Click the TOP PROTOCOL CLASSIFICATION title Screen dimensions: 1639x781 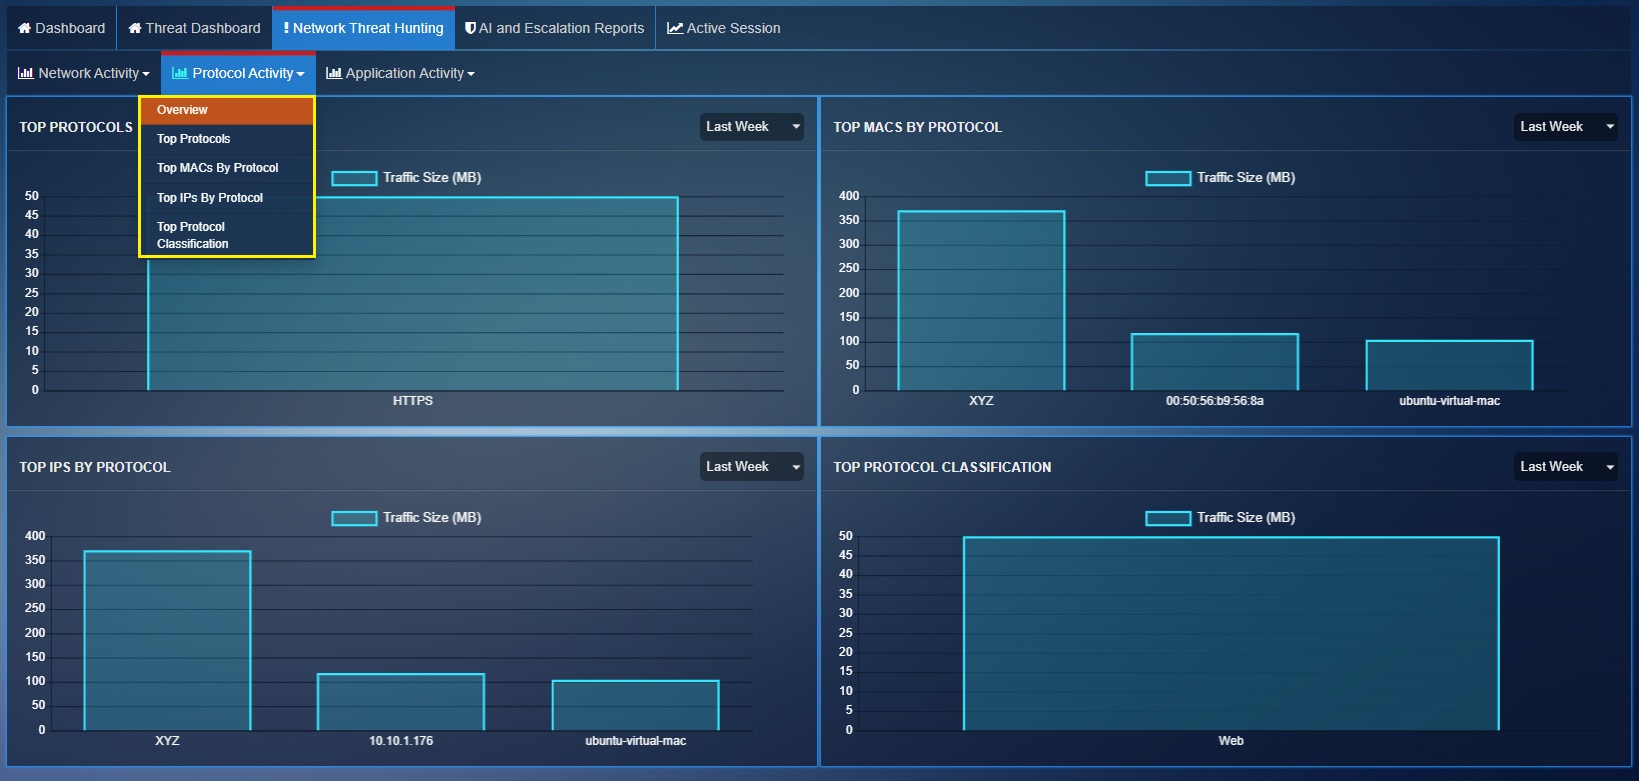tap(942, 467)
